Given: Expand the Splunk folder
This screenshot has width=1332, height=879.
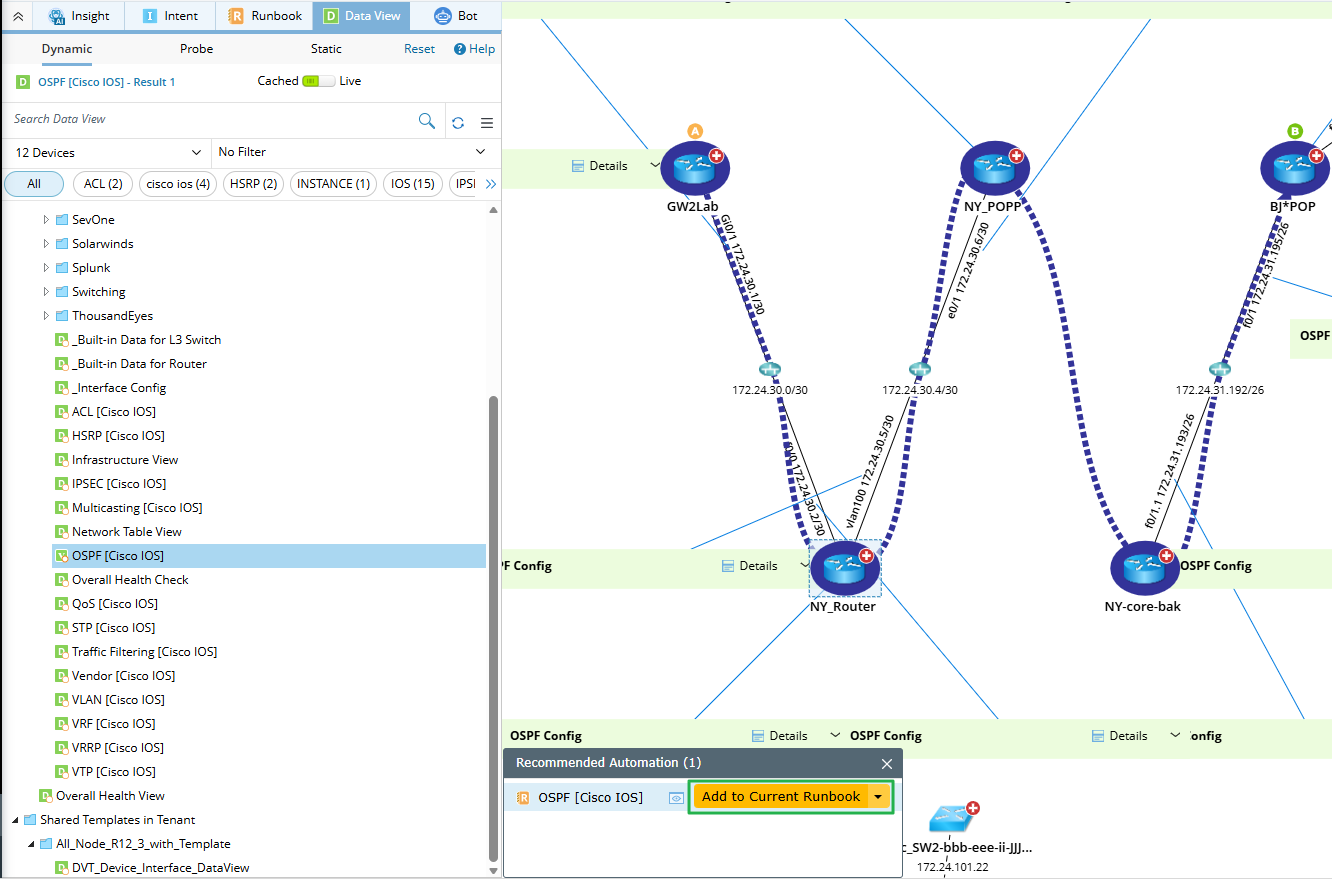Looking at the screenshot, I should tap(46, 268).
